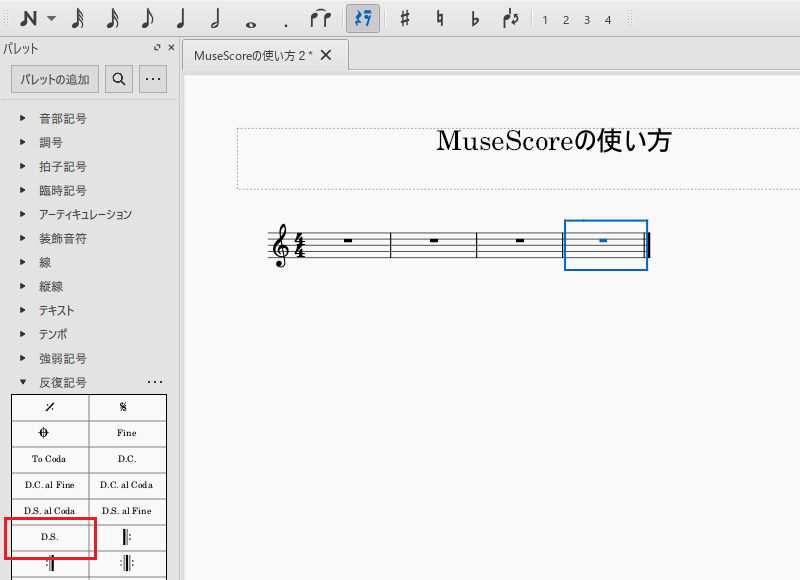
Task: Expand 拍子記号 palette
Action: (x=22, y=166)
